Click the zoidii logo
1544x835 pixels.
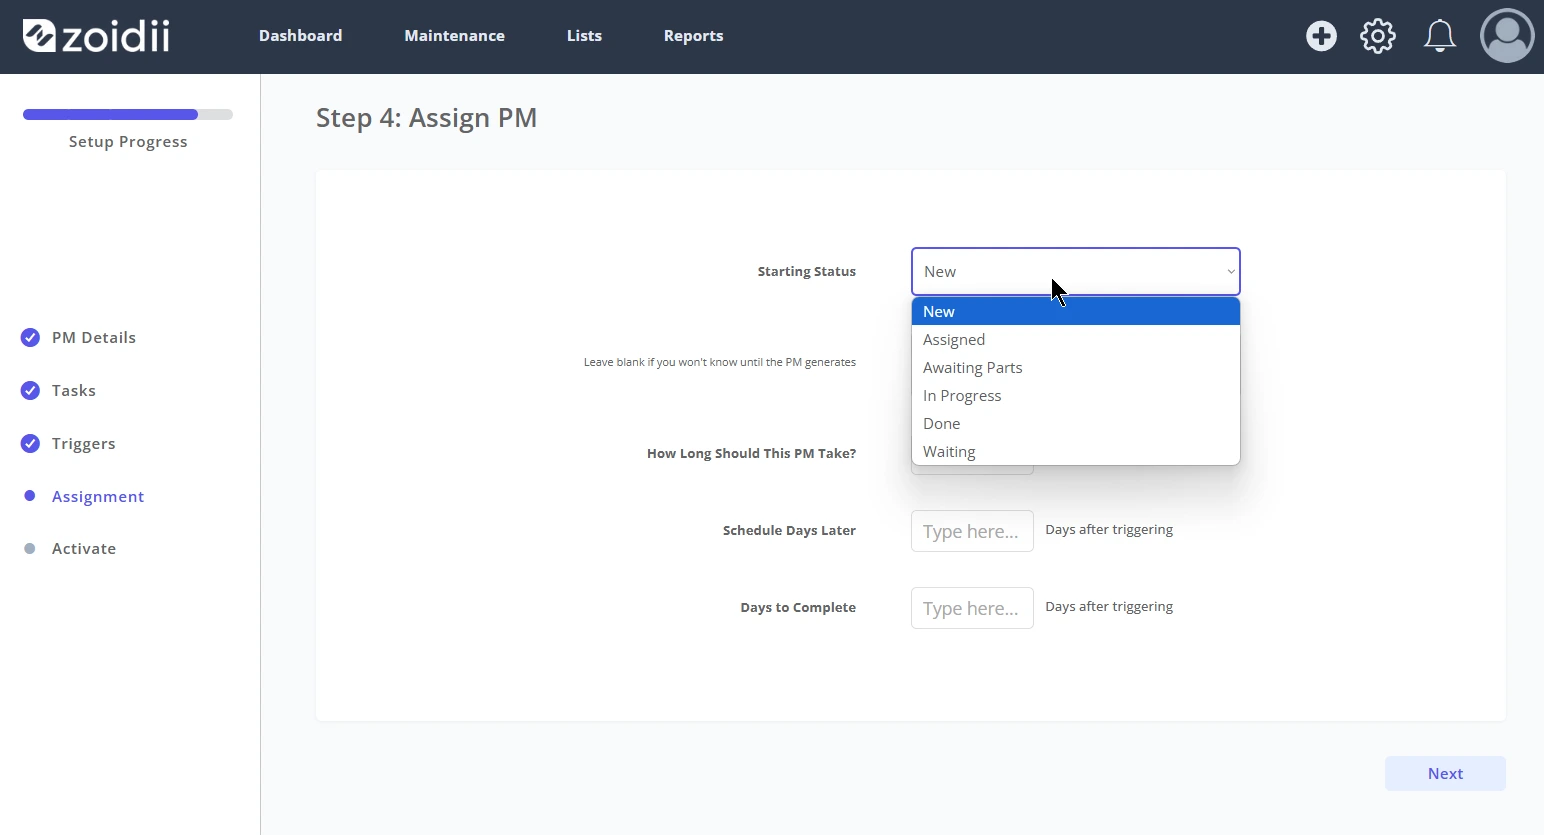pos(96,36)
